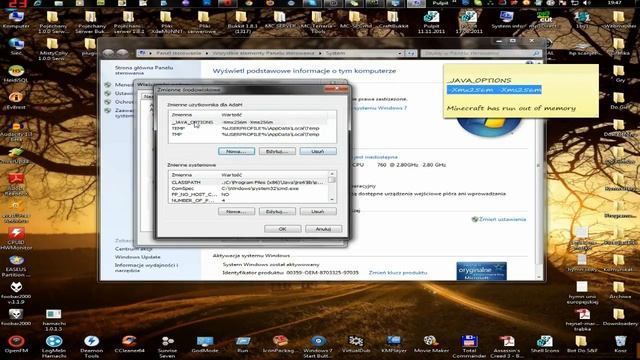Open Komputer desktop icon
The width and height of the screenshot is (640, 360).
point(16,20)
